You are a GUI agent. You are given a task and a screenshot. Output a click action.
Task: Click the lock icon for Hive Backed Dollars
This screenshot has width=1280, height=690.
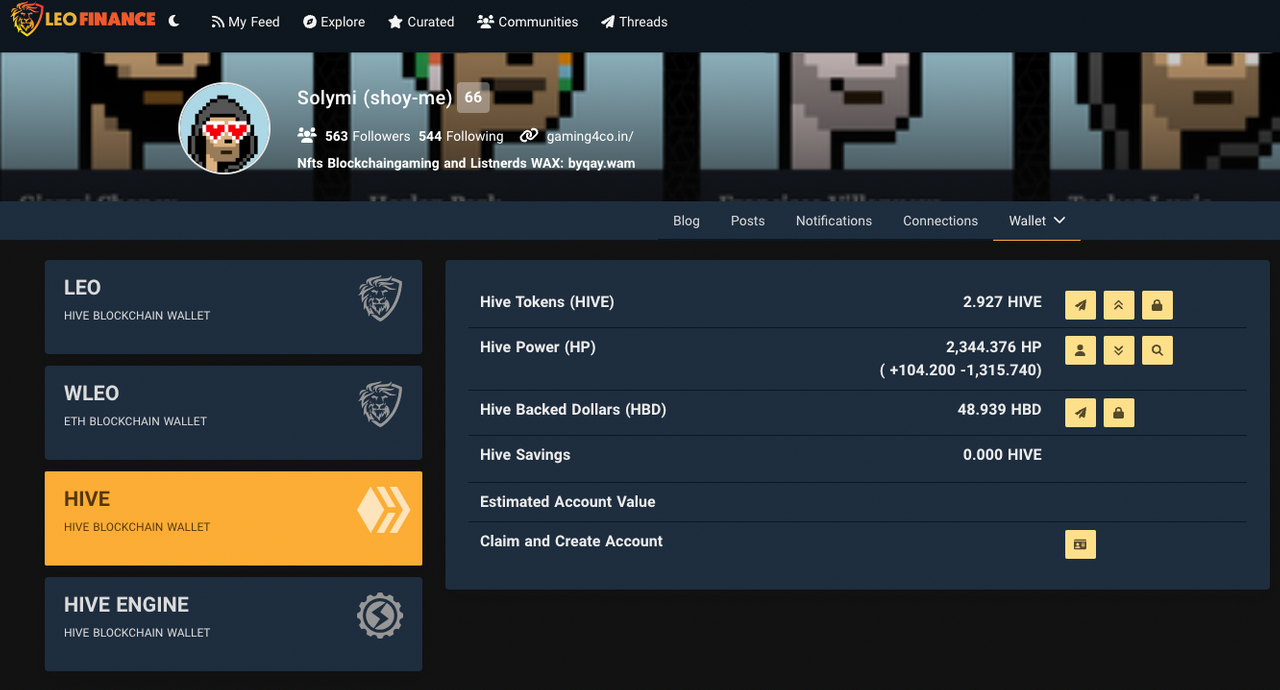tap(1119, 412)
